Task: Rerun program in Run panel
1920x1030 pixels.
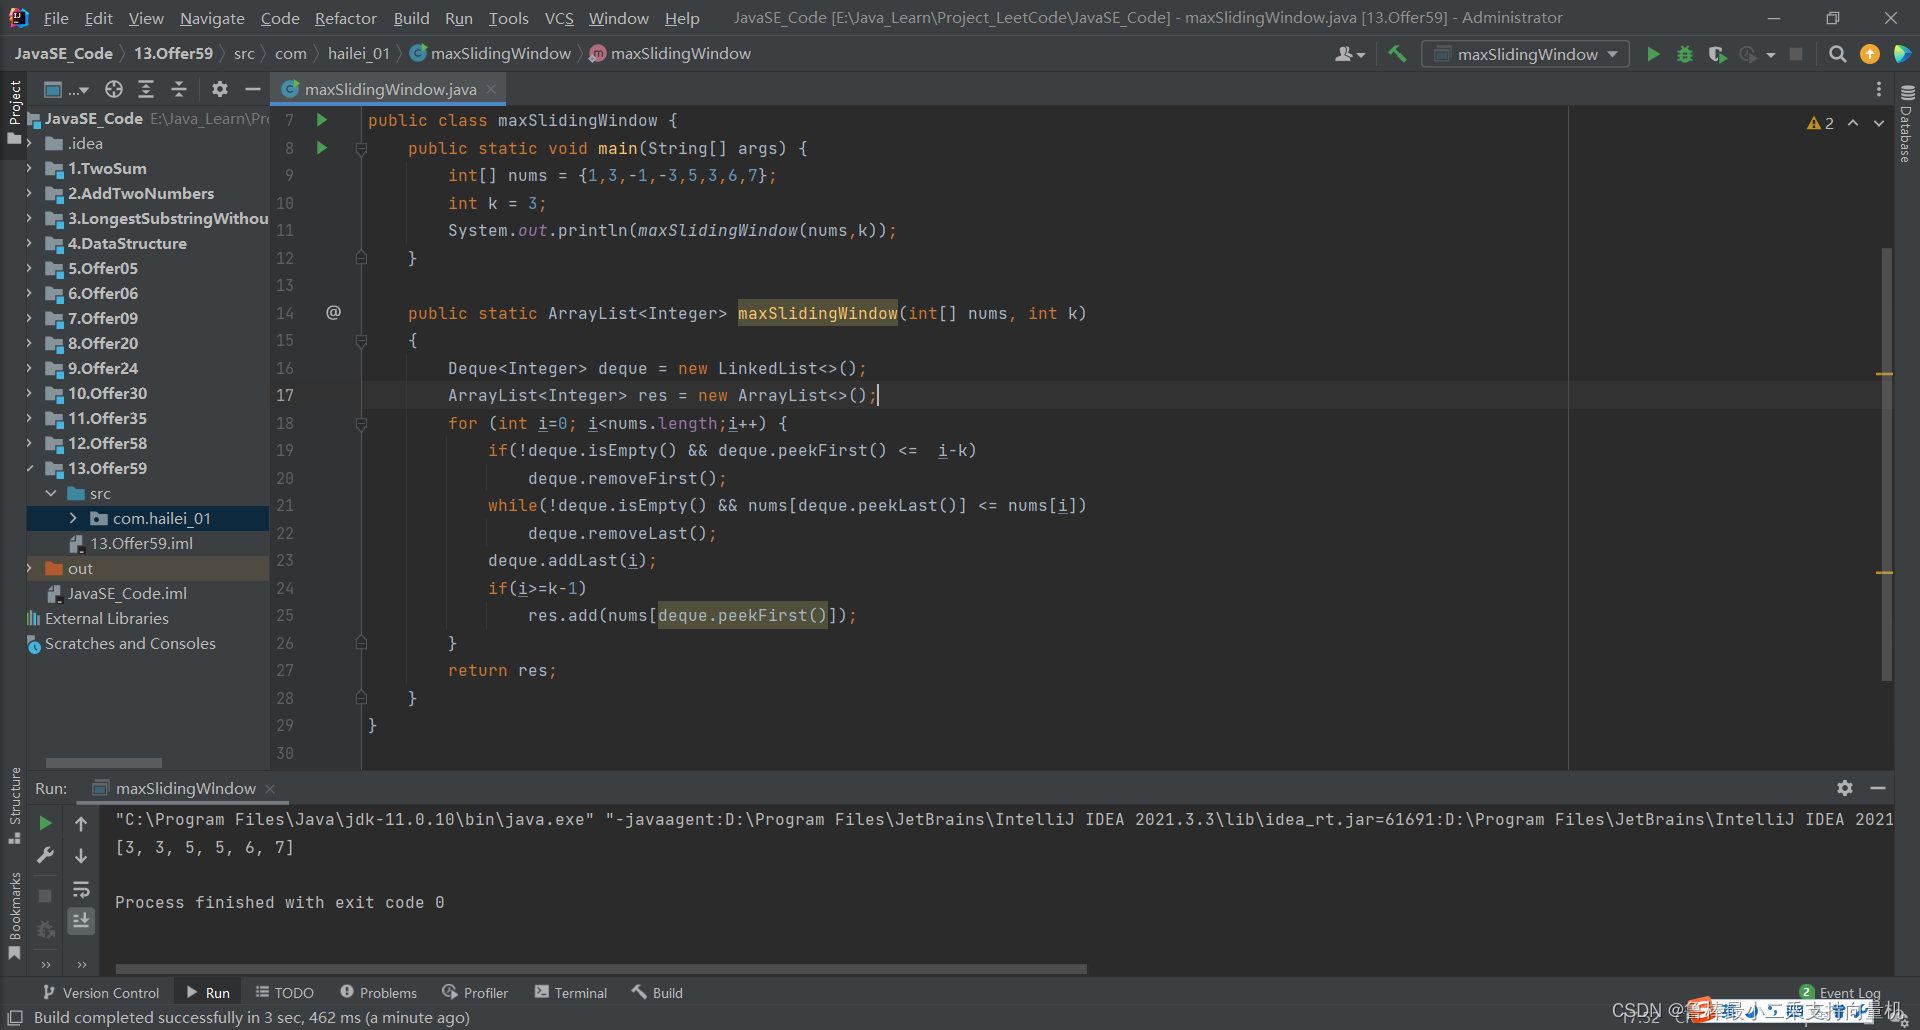Action: pyautogui.click(x=45, y=823)
